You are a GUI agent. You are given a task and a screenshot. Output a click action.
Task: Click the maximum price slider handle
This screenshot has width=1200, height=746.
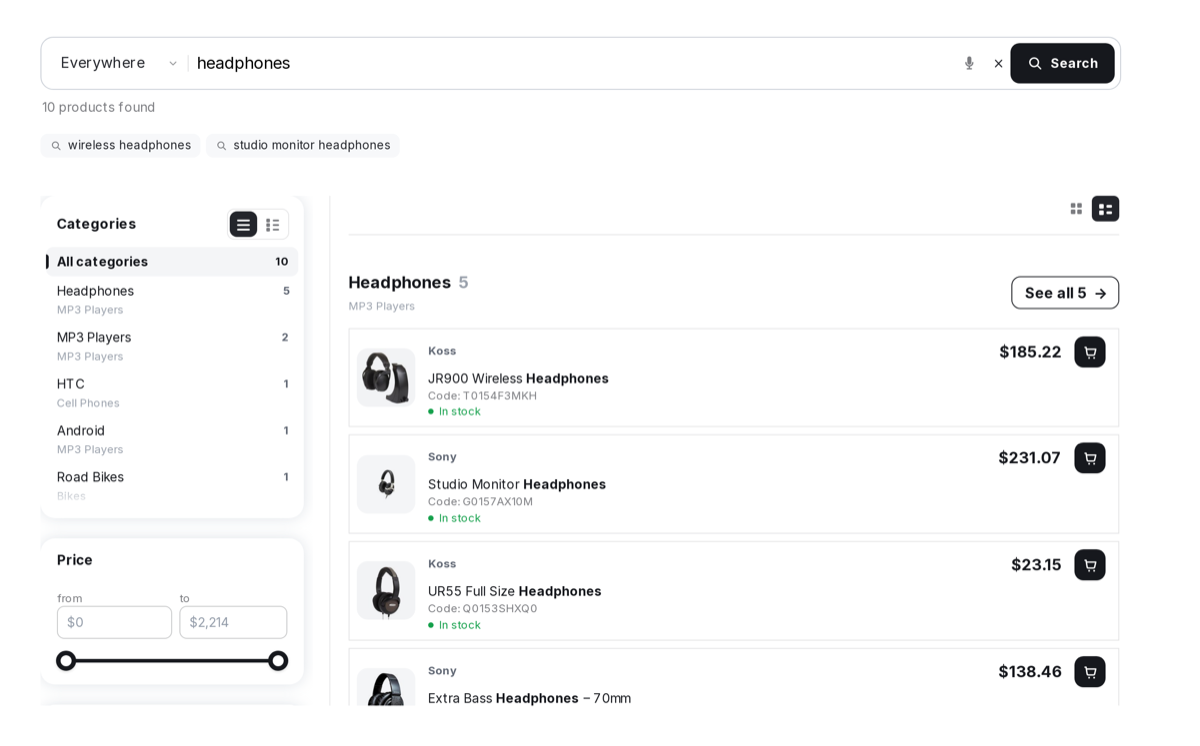tap(278, 661)
